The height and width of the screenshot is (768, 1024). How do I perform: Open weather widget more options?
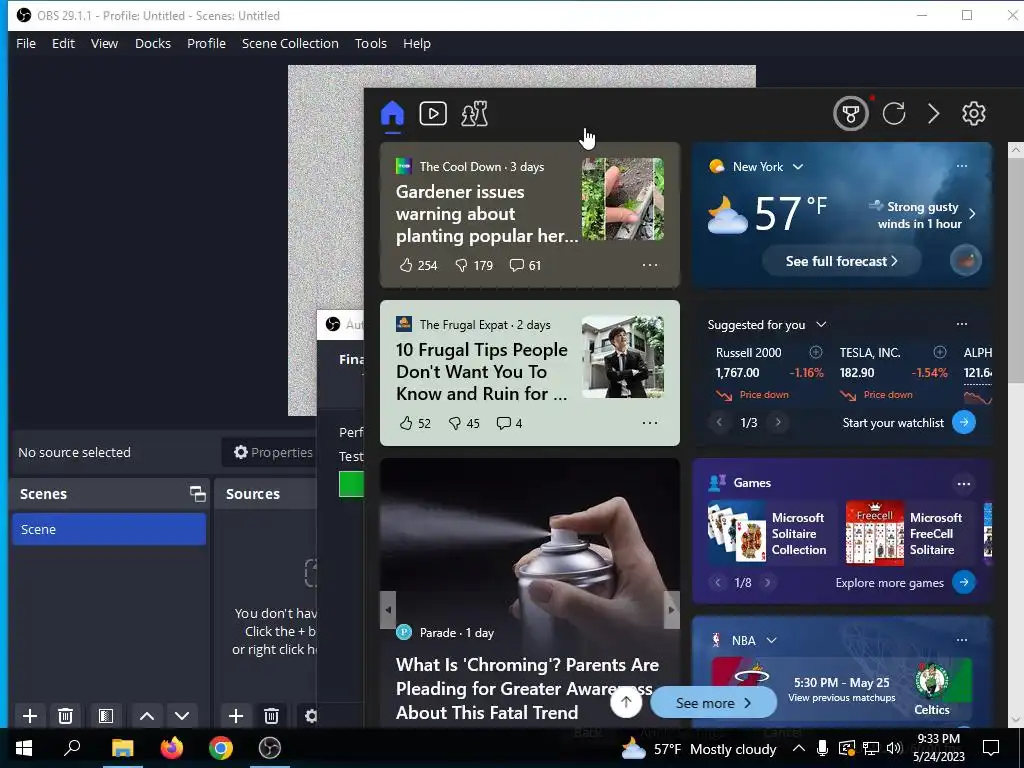coord(962,166)
